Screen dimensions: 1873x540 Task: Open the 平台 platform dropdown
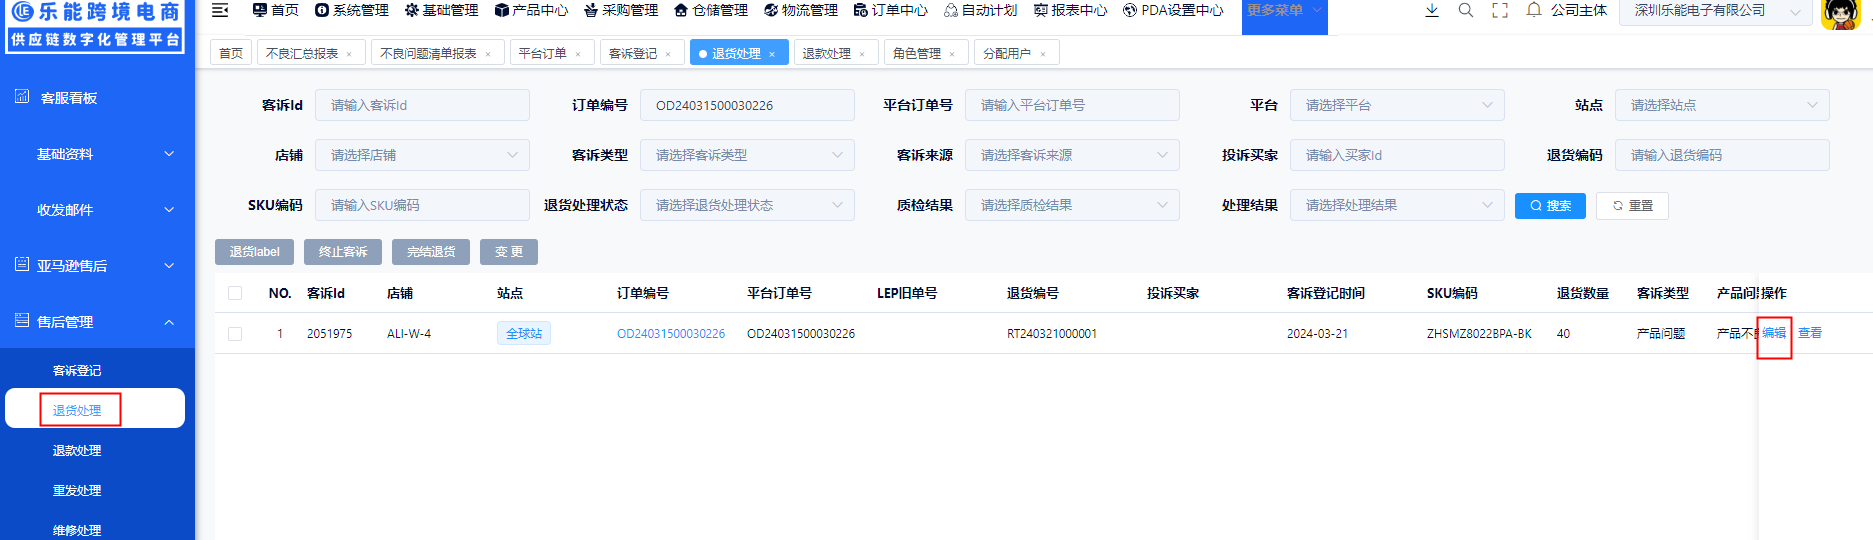tap(1396, 105)
